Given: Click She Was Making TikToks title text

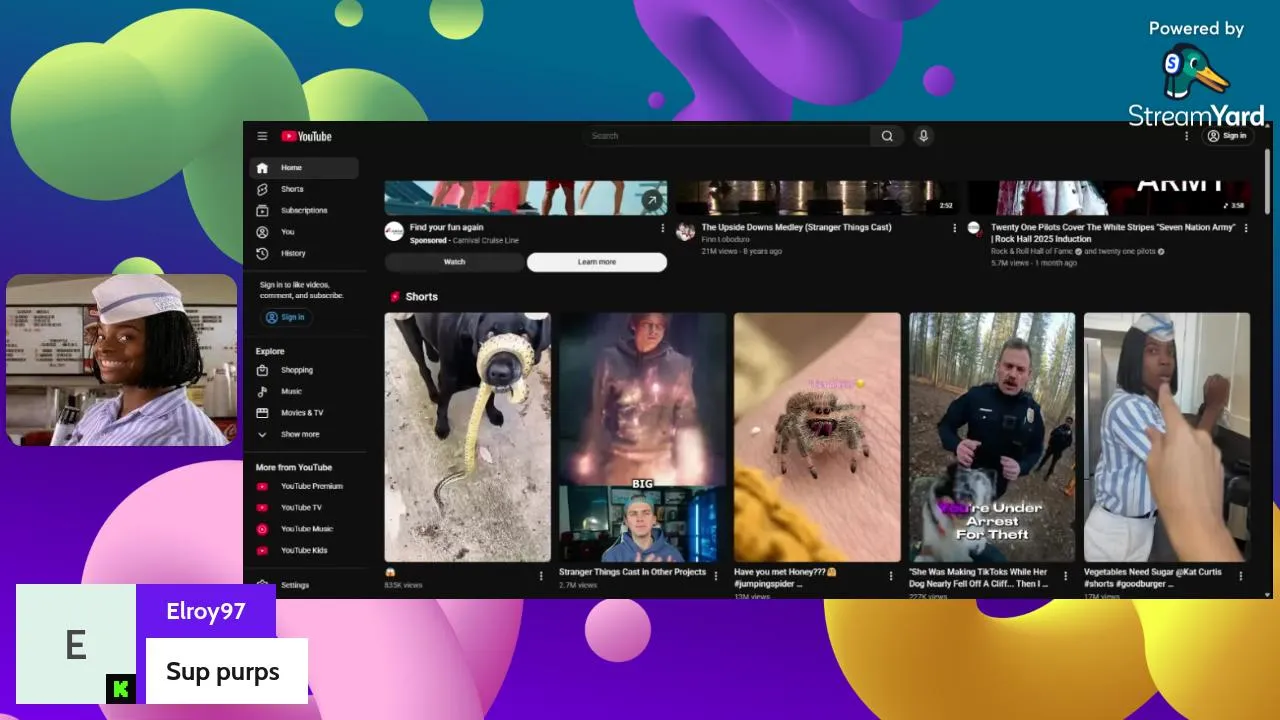Looking at the screenshot, I should click(x=979, y=578).
